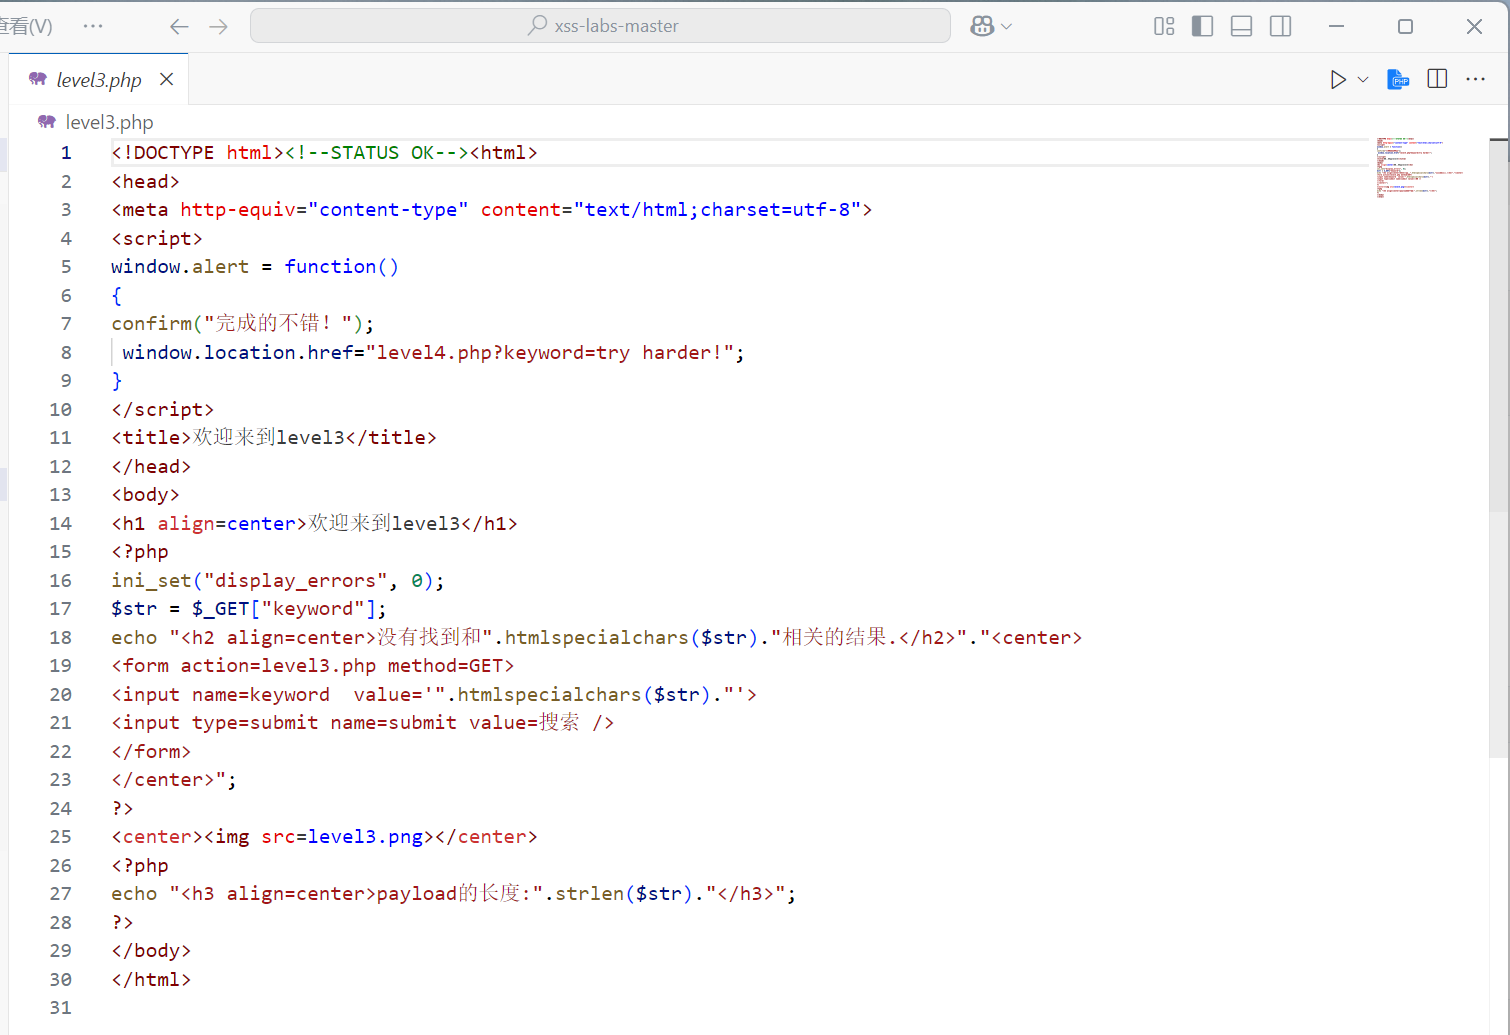Image resolution: width=1510 pixels, height=1035 pixels.
Task: Click the code minimap preview
Action: click(1420, 168)
